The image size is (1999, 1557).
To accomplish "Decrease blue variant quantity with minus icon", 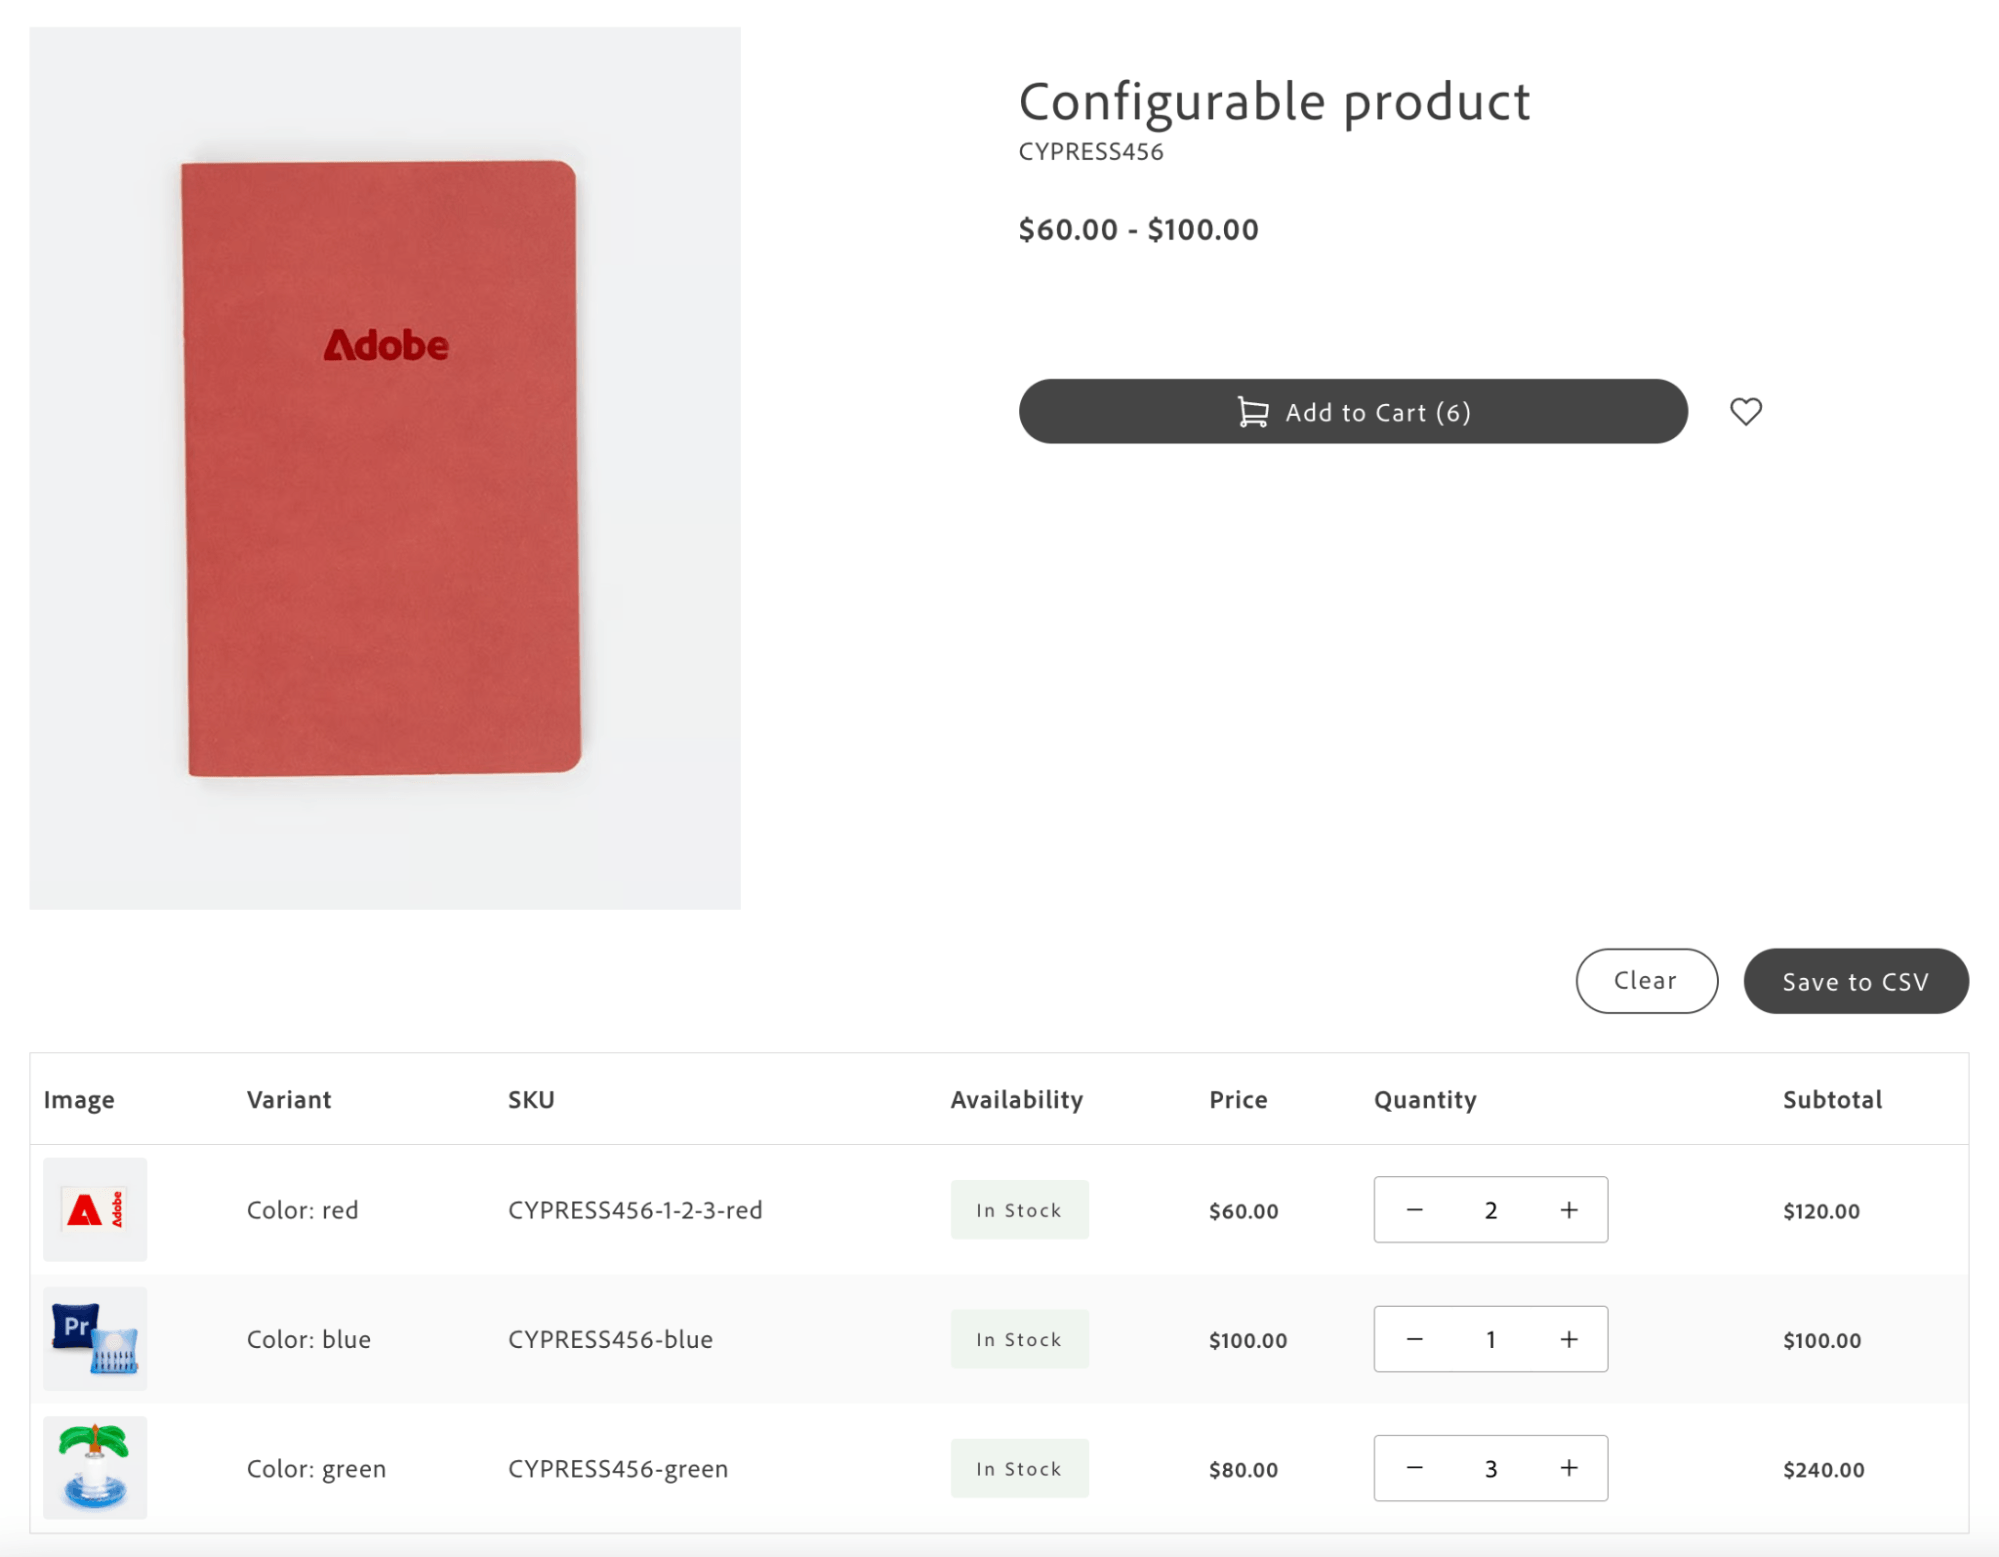I will tap(1413, 1339).
